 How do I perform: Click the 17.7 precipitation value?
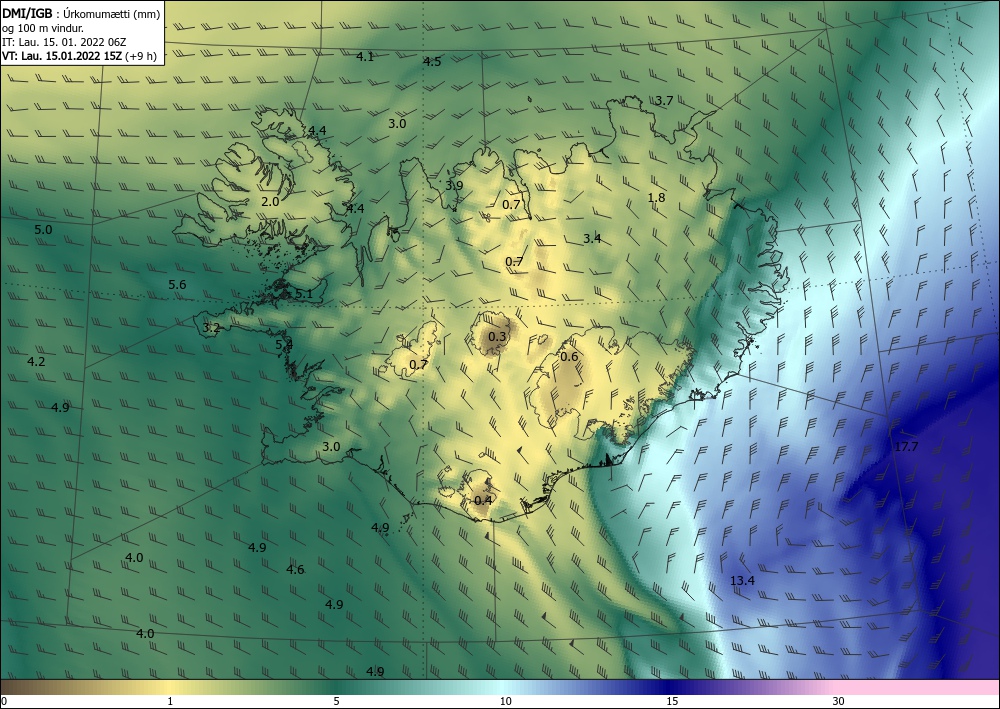906,447
